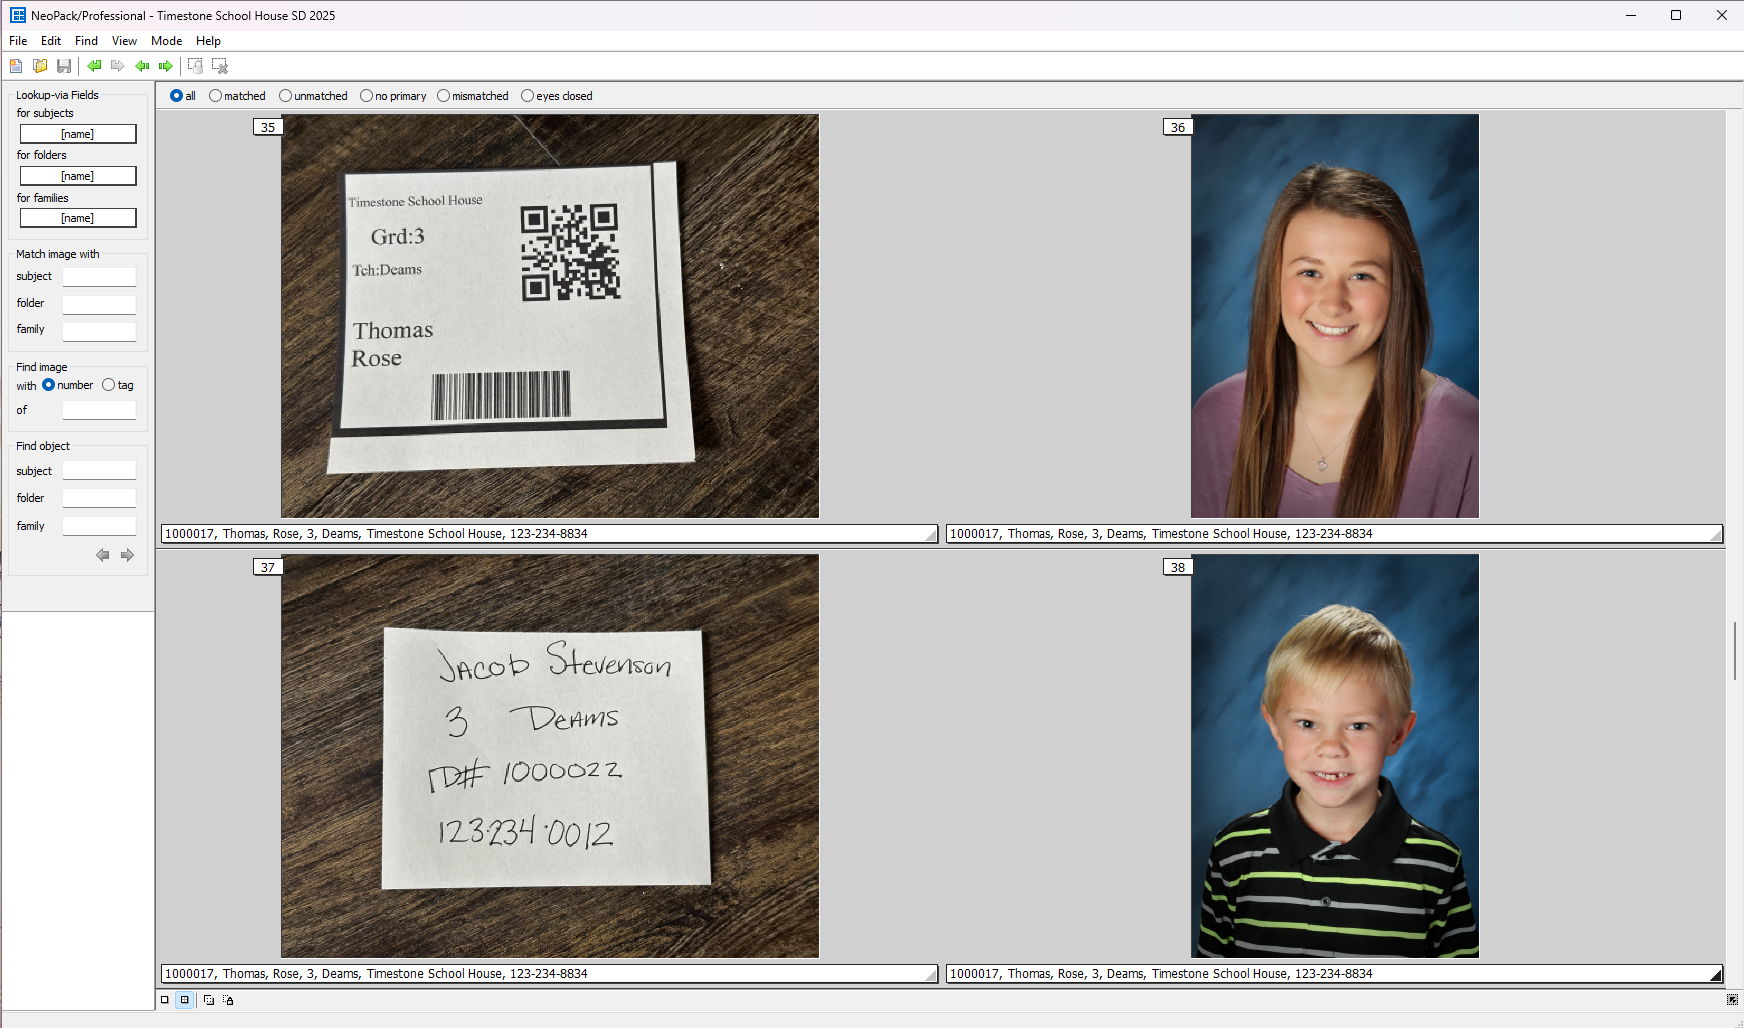
Task: Click the [name] field for families
Action: click(x=78, y=218)
